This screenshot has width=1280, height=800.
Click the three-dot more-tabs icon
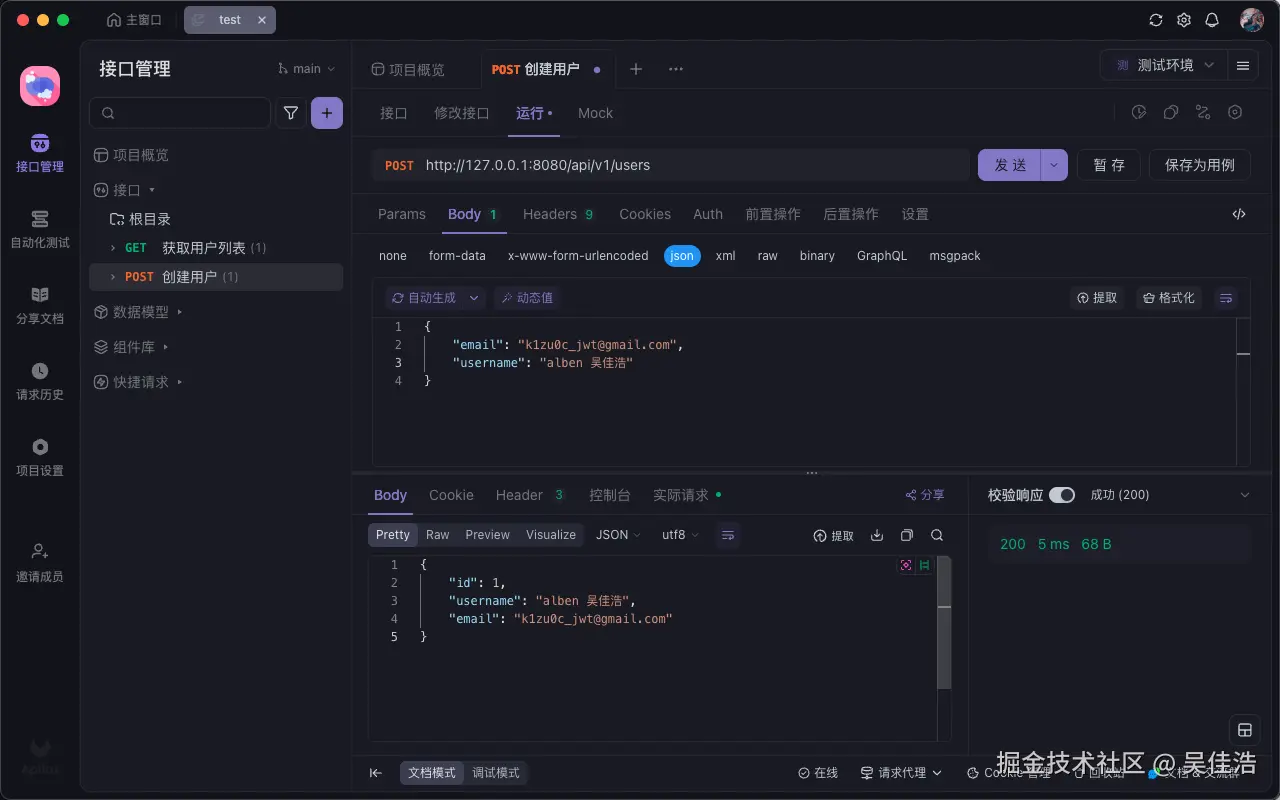point(676,69)
